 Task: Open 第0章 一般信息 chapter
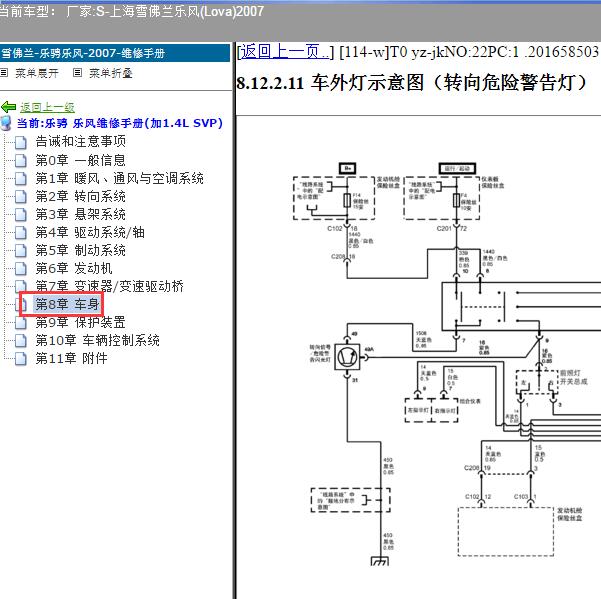80,160
